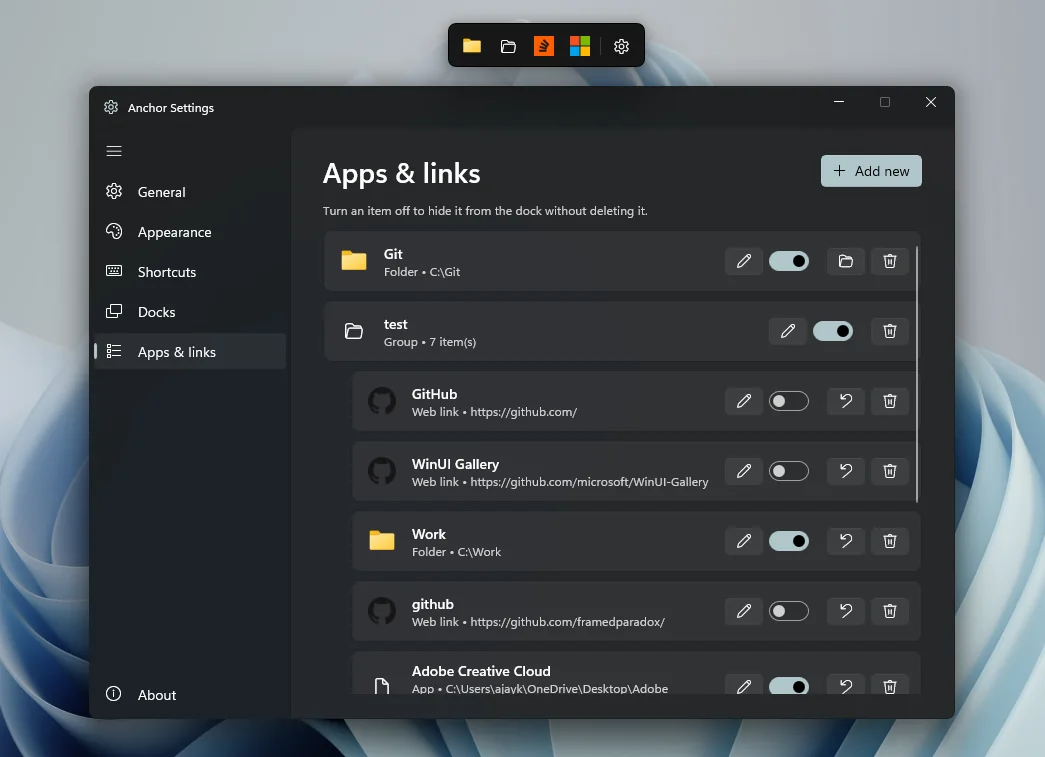Edit the Work folder entry
This screenshot has width=1045, height=757.
point(744,541)
